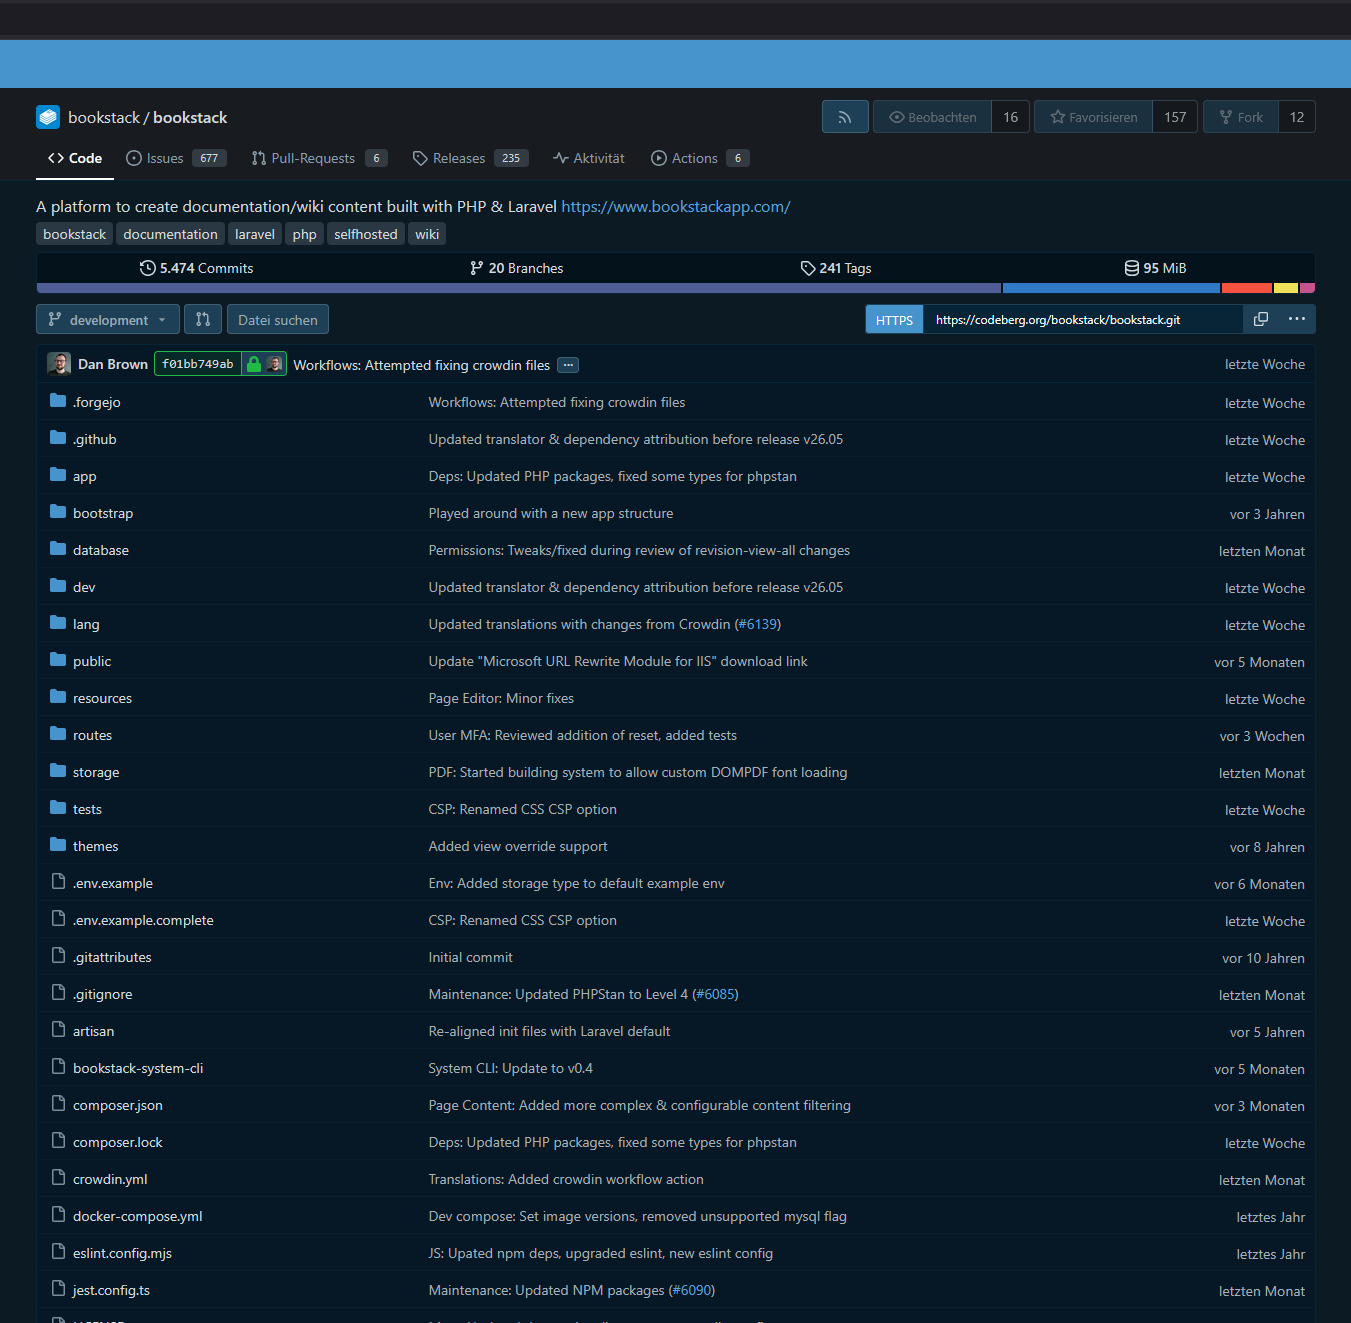Click the bookstack owner link in title
This screenshot has width=1351, height=1323.
point(104,117)
